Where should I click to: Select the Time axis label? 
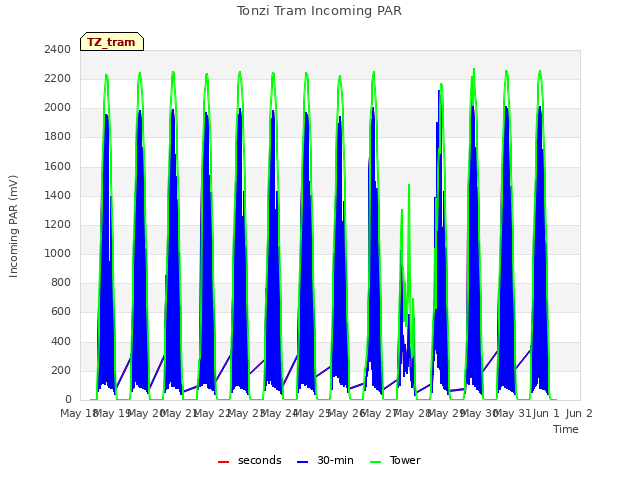566,429
